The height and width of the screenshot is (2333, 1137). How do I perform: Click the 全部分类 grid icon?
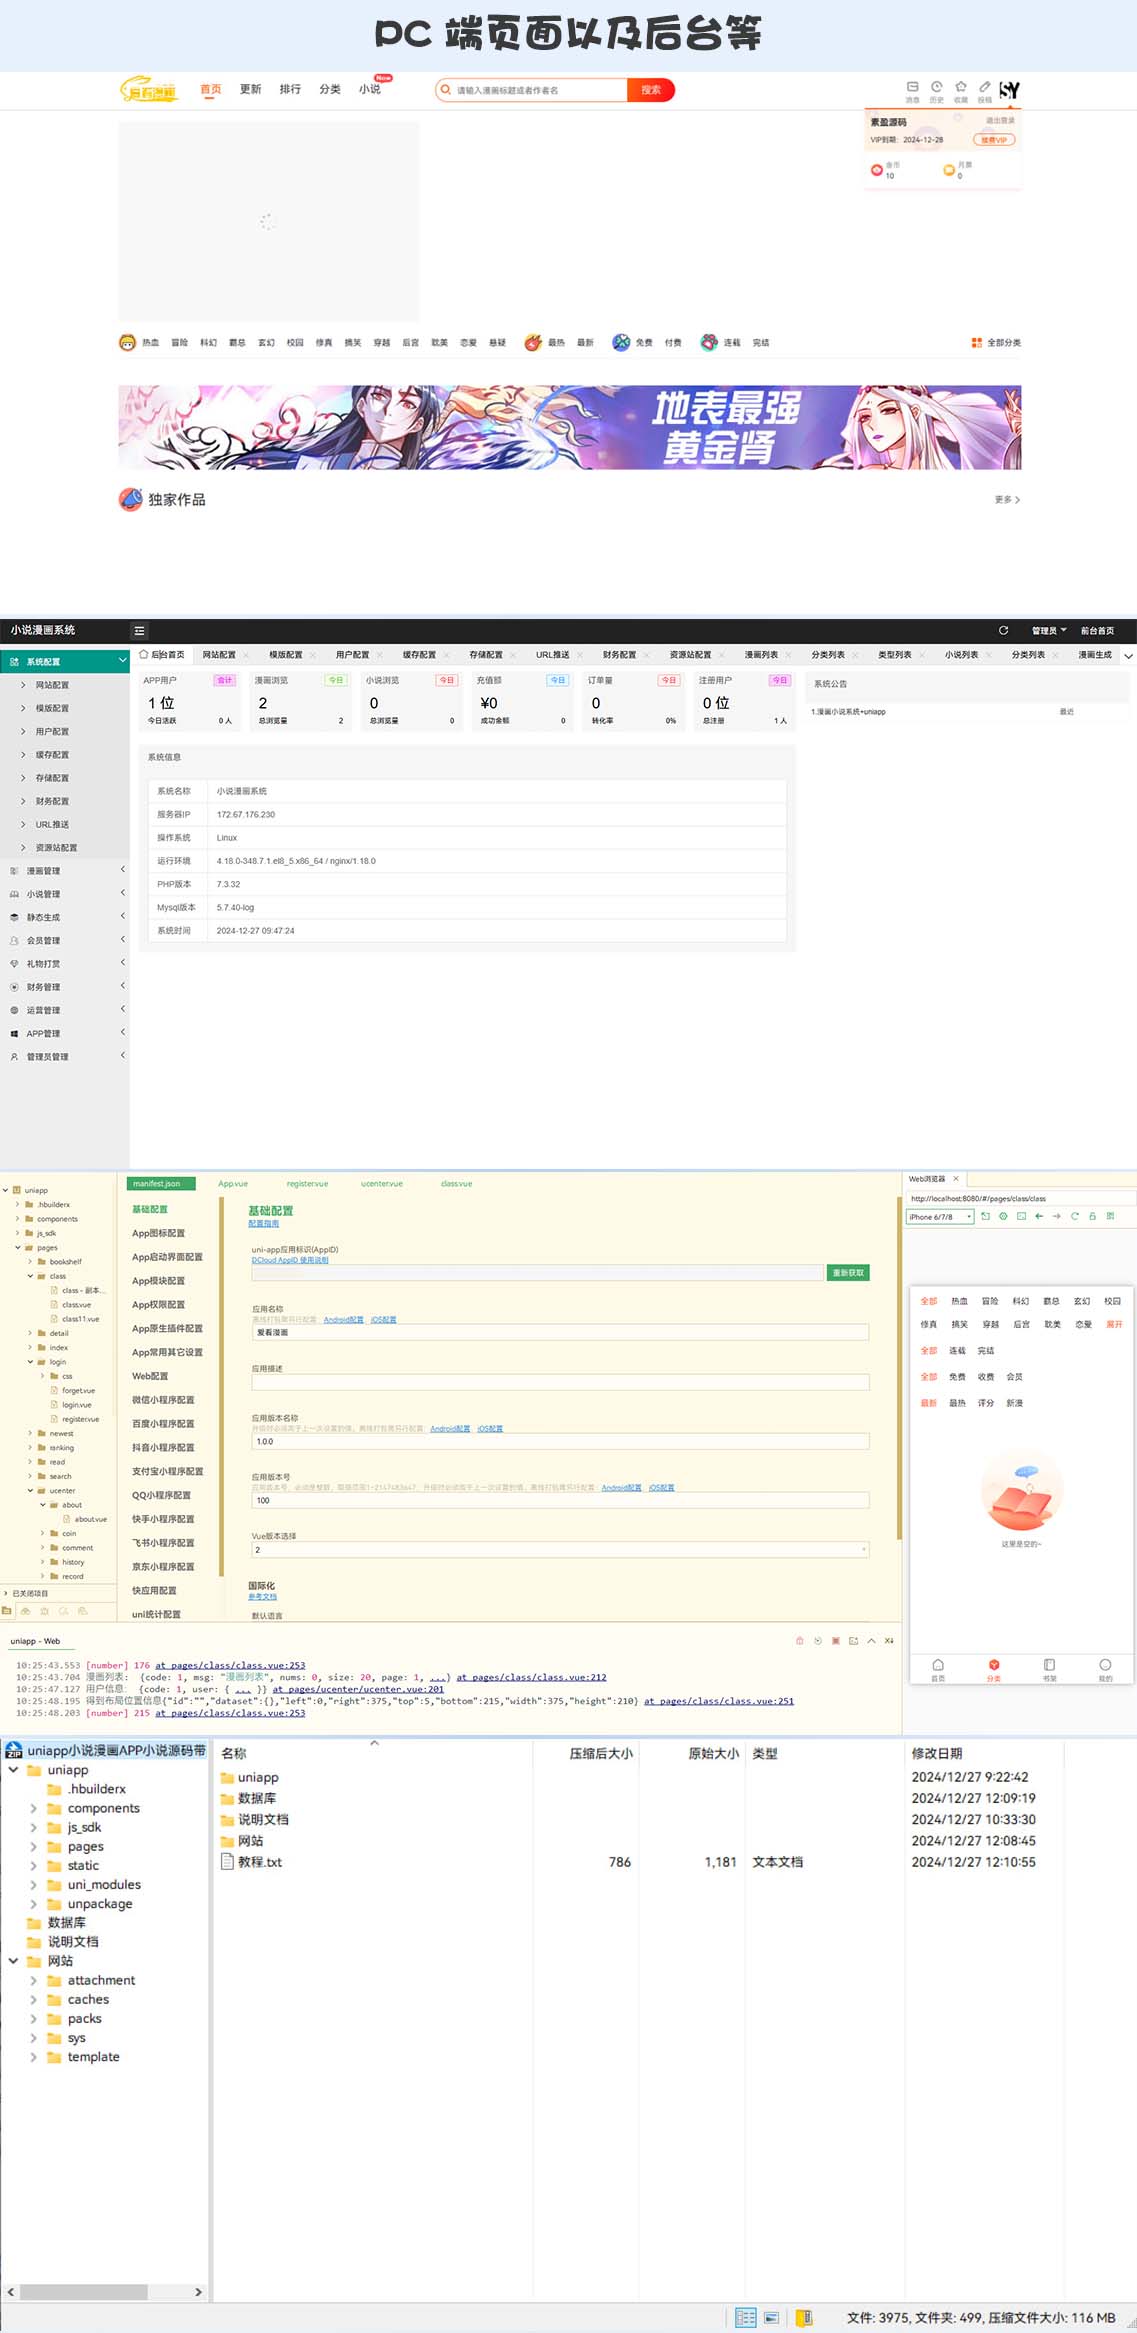click(976, 343)
